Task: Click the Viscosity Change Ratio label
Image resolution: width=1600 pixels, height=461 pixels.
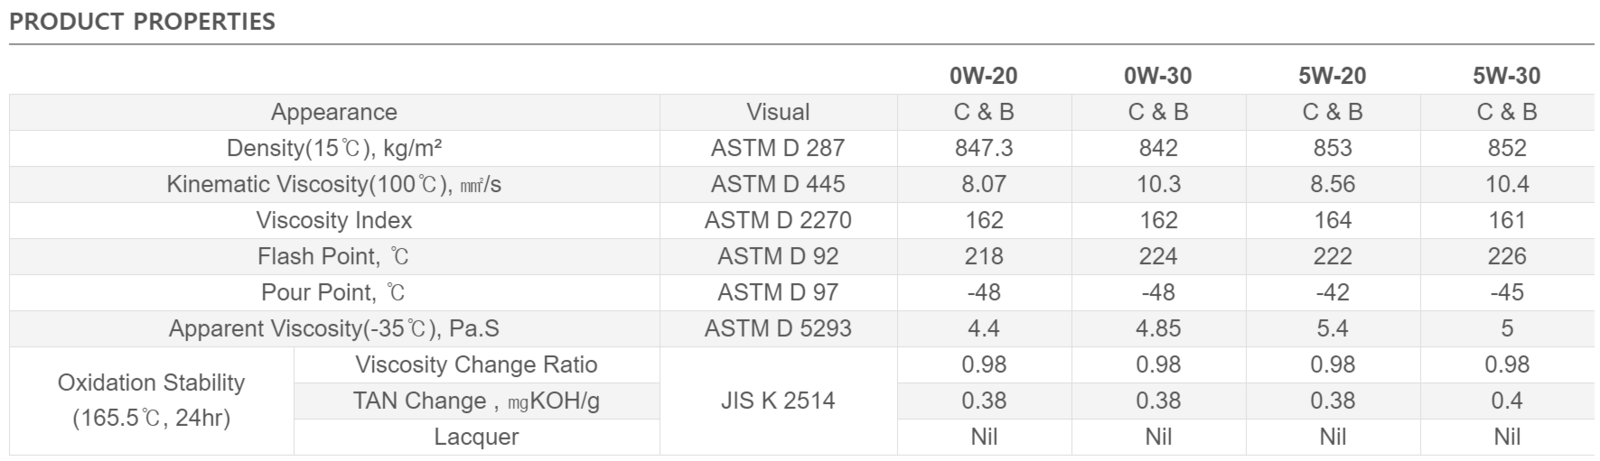Action: click(476, 364)
